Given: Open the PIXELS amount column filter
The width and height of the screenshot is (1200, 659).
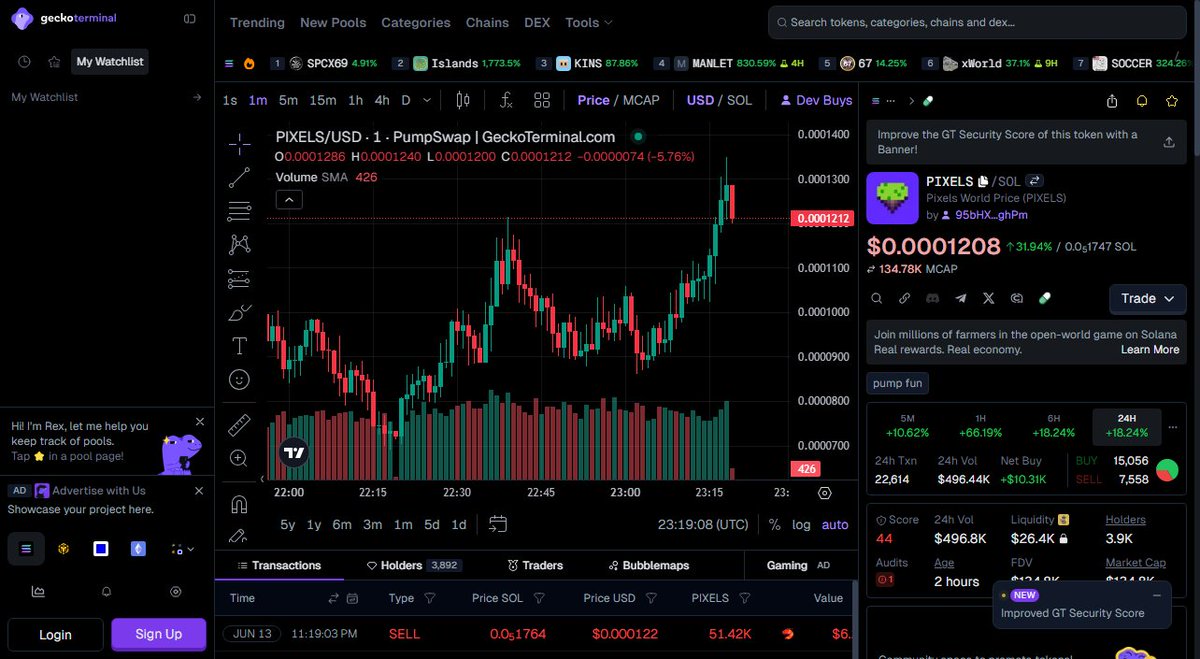Looking at the screenshot, I should coord(744,598).
